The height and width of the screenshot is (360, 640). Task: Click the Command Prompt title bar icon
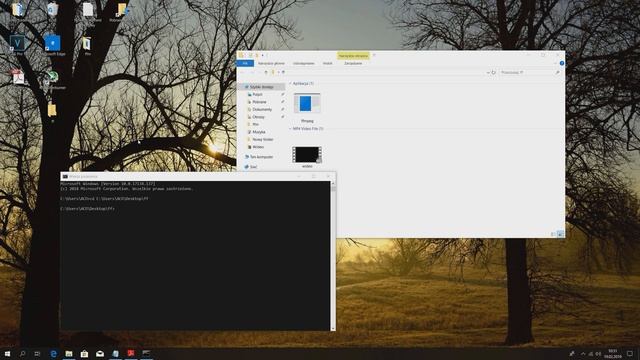65,176
